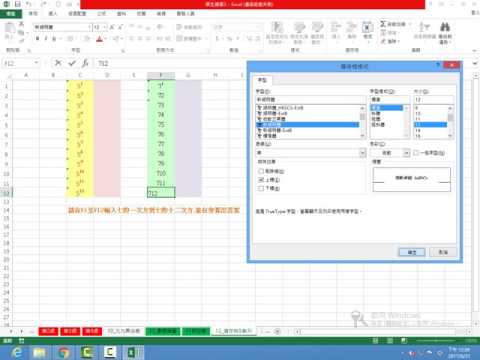Viewport: 480px width, 360px height.
Task: Click the worksheet vertical scrollbar
Action: click(x=475, y=199)
